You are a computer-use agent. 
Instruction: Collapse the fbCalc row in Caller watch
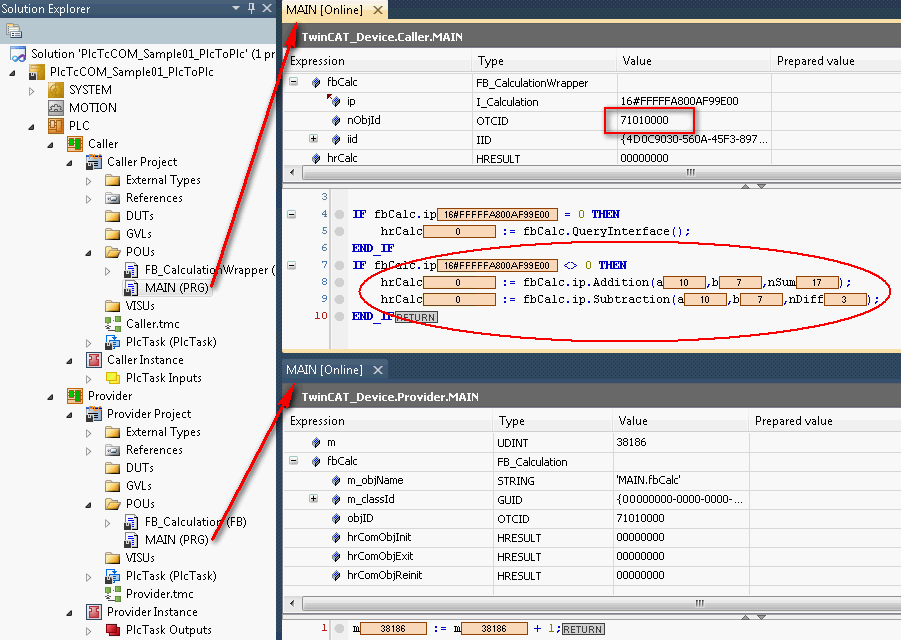294,82
